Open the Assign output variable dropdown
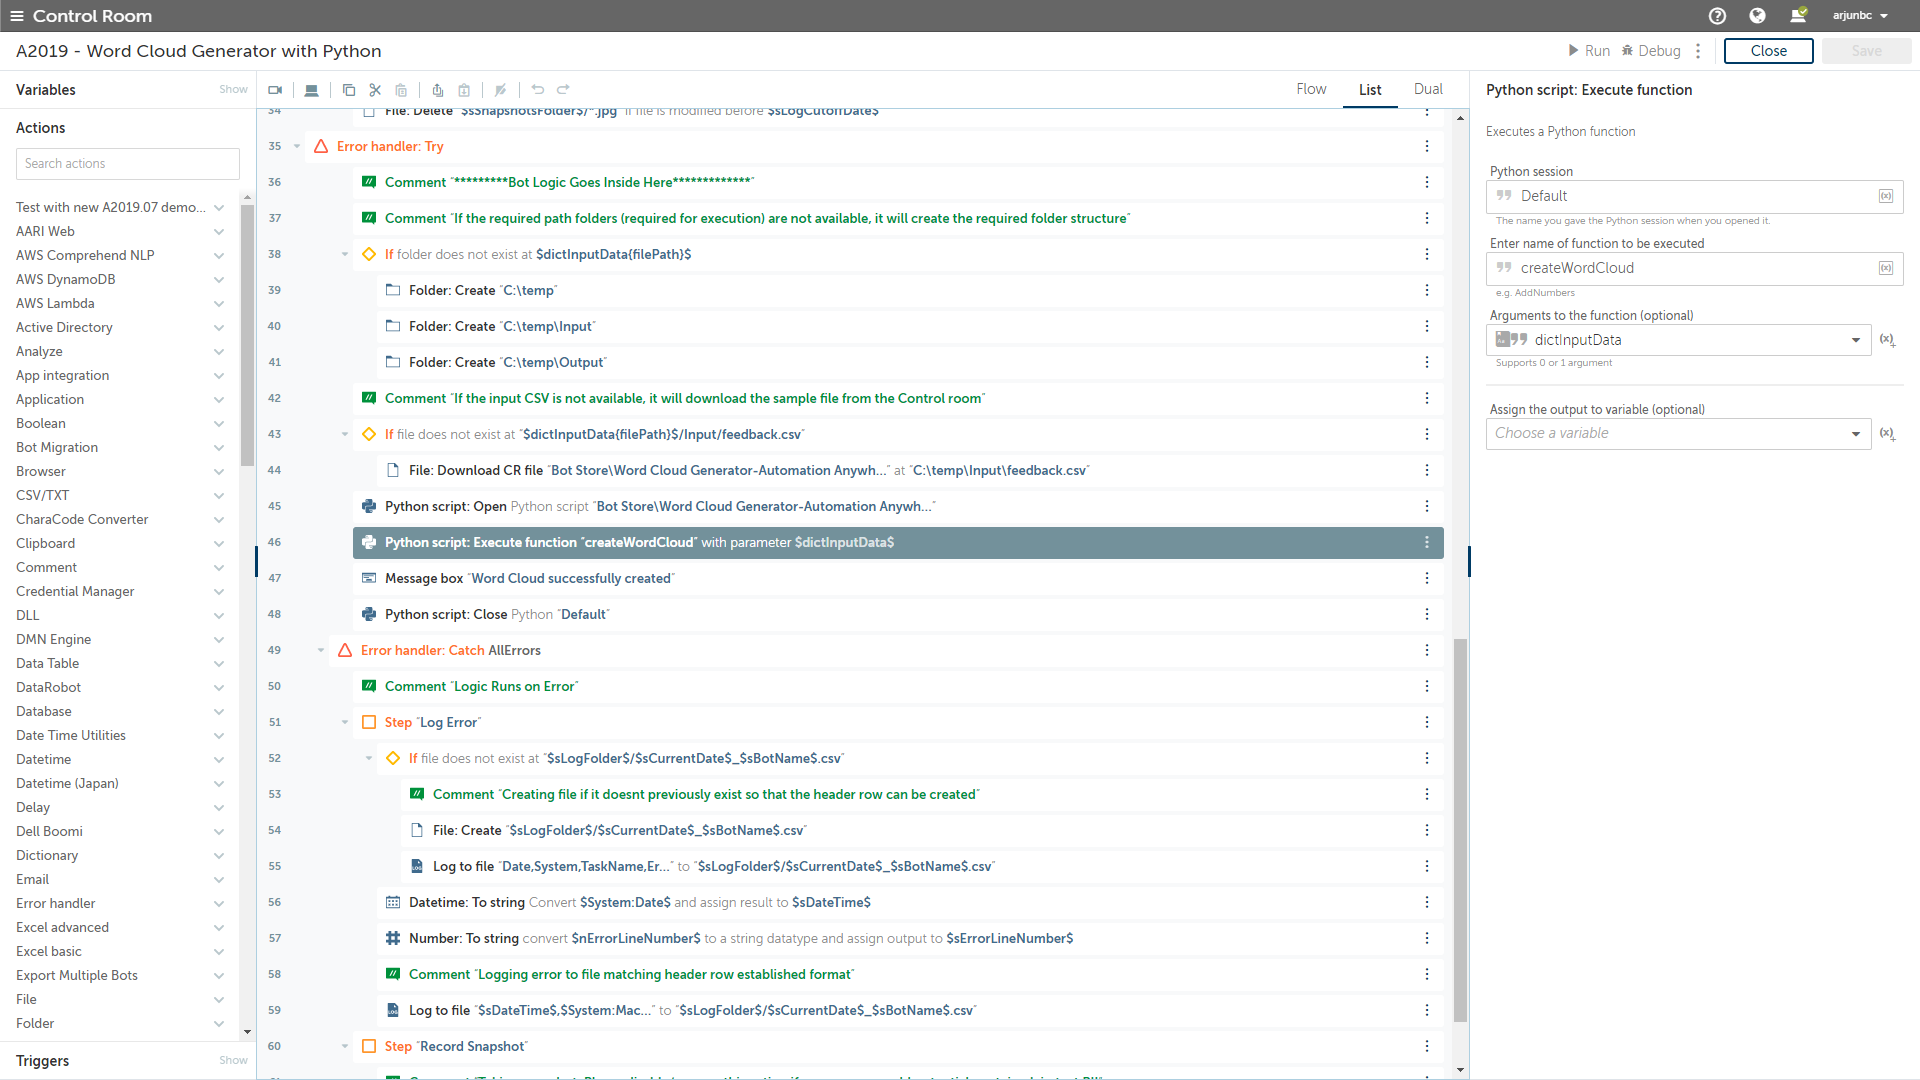 click(x=1855, y=434)
